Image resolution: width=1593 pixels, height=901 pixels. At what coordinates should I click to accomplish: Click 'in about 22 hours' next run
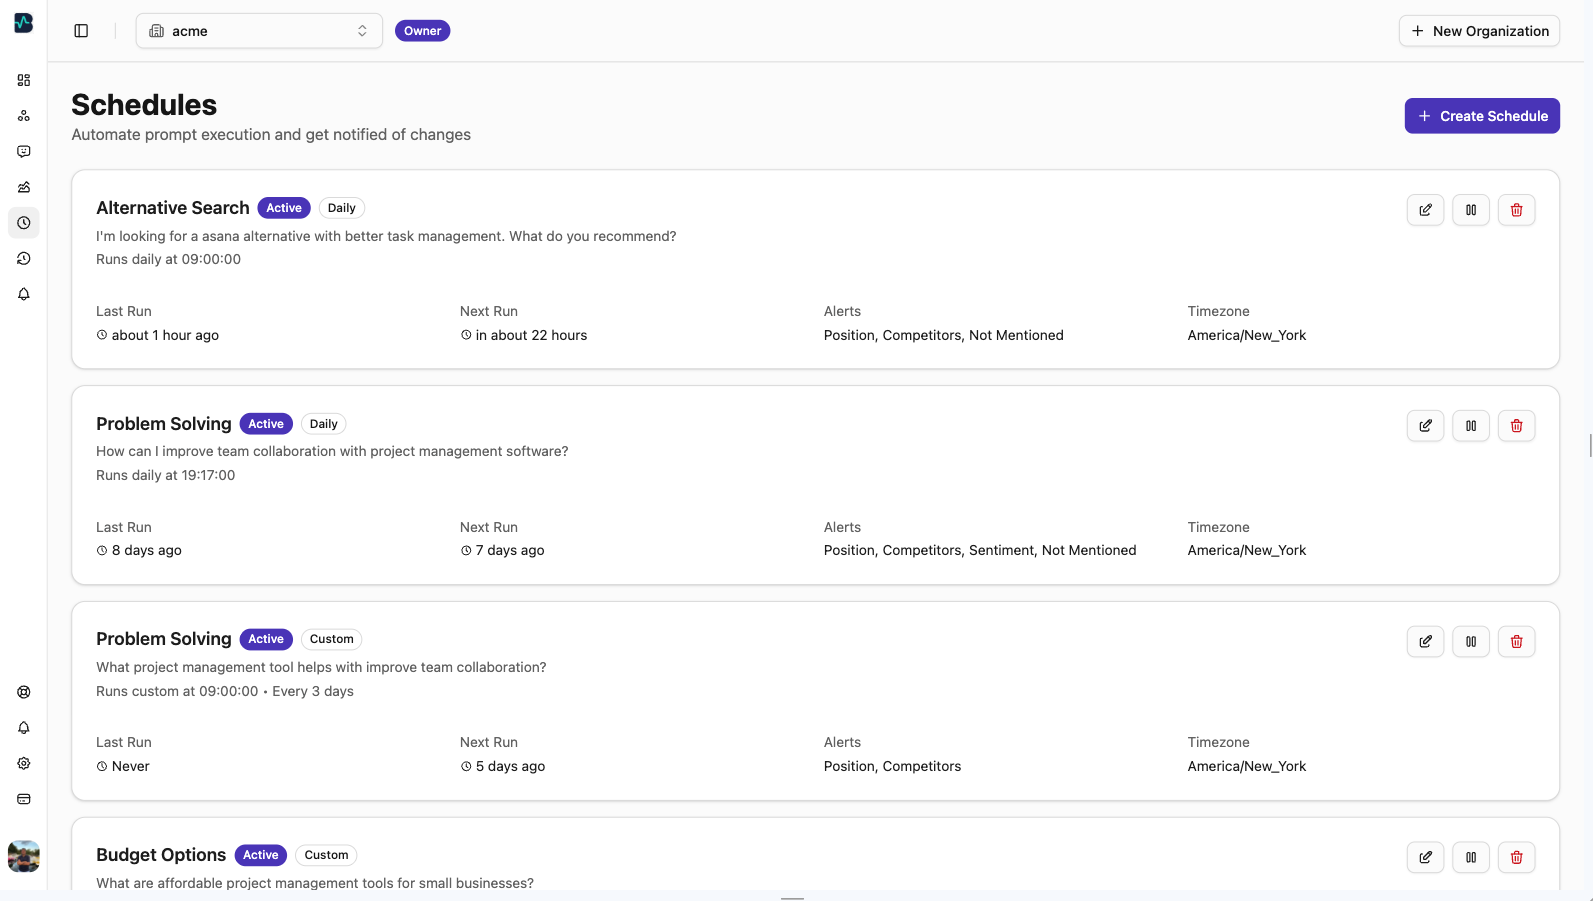click(x=531, y=335)
